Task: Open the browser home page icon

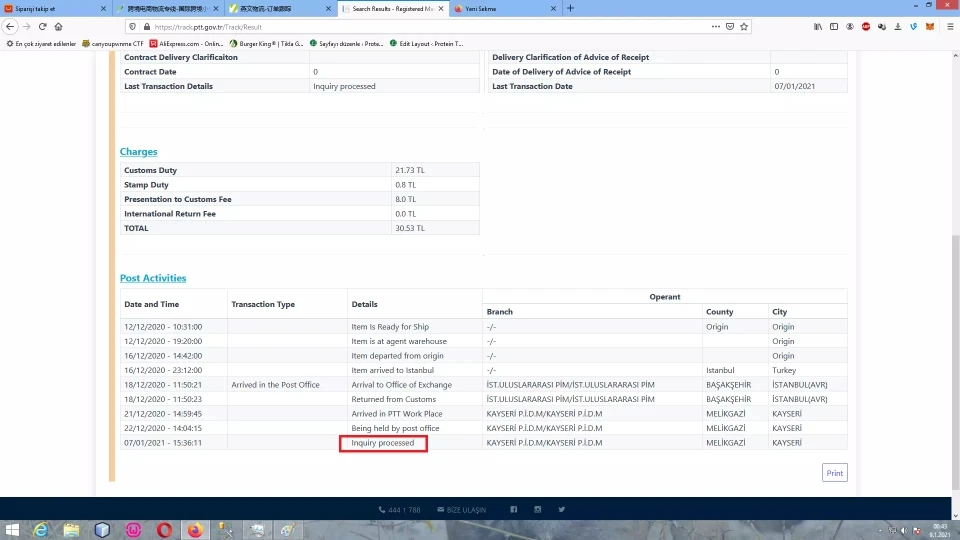Action: click(x=58, y=26)
